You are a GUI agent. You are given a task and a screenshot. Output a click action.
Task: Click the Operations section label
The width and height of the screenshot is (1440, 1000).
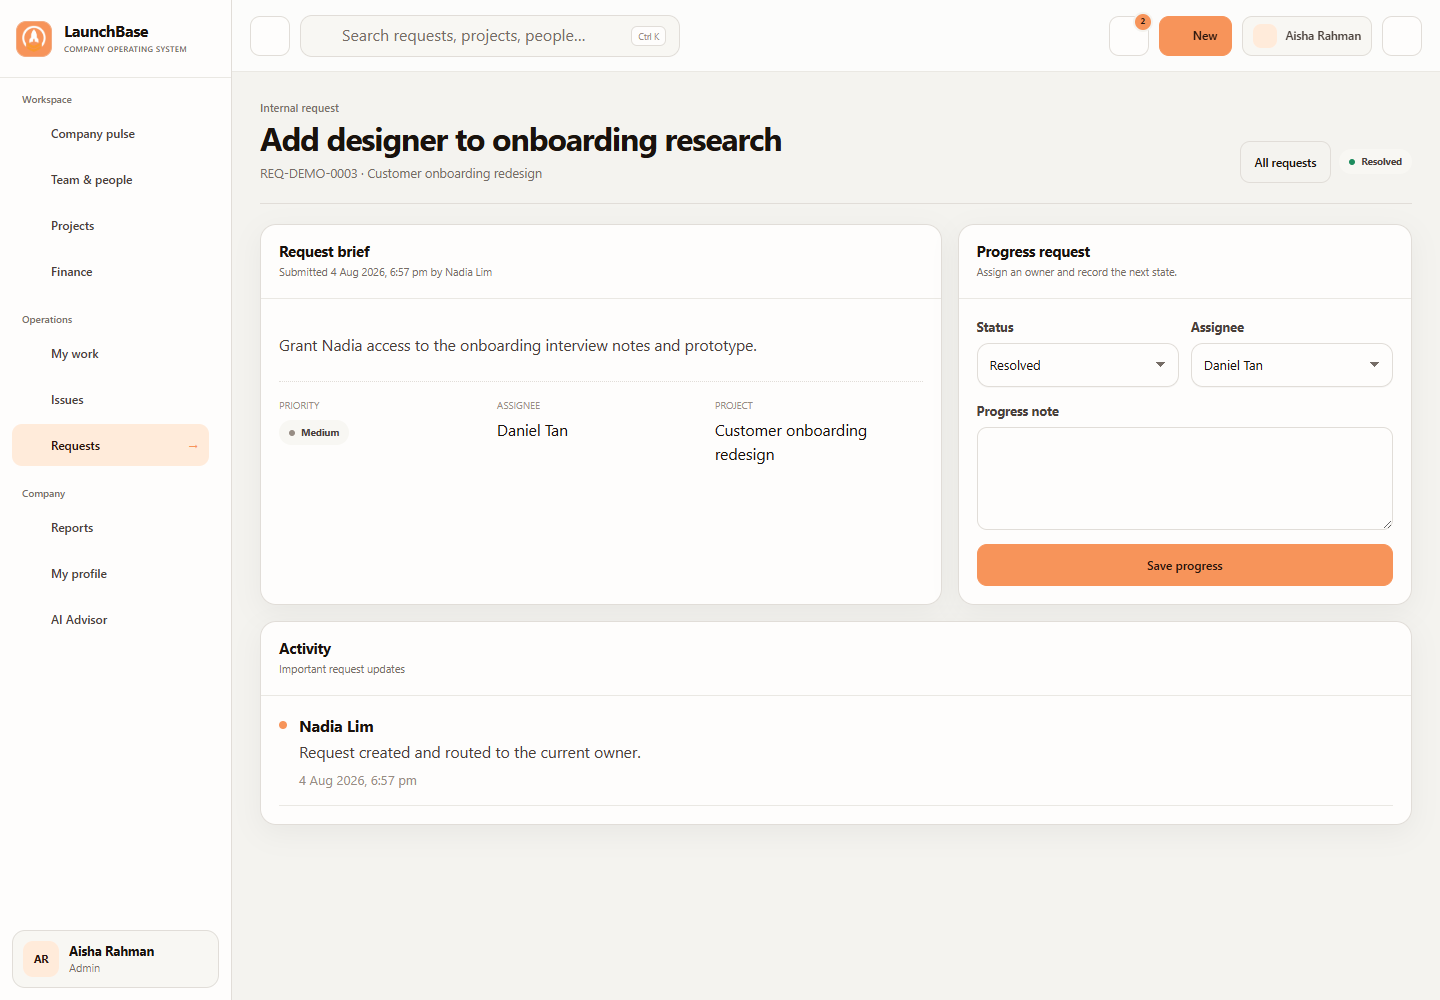pyautogui.click(x=47, y=320)
